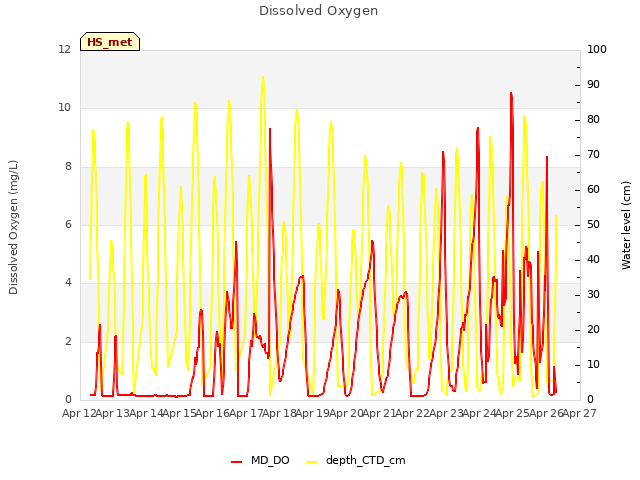Image resolution: width=640 pixels, height=480 pixels.
Task: Click the Apr 20 x-axis tick label
Action: click(346, 413)
